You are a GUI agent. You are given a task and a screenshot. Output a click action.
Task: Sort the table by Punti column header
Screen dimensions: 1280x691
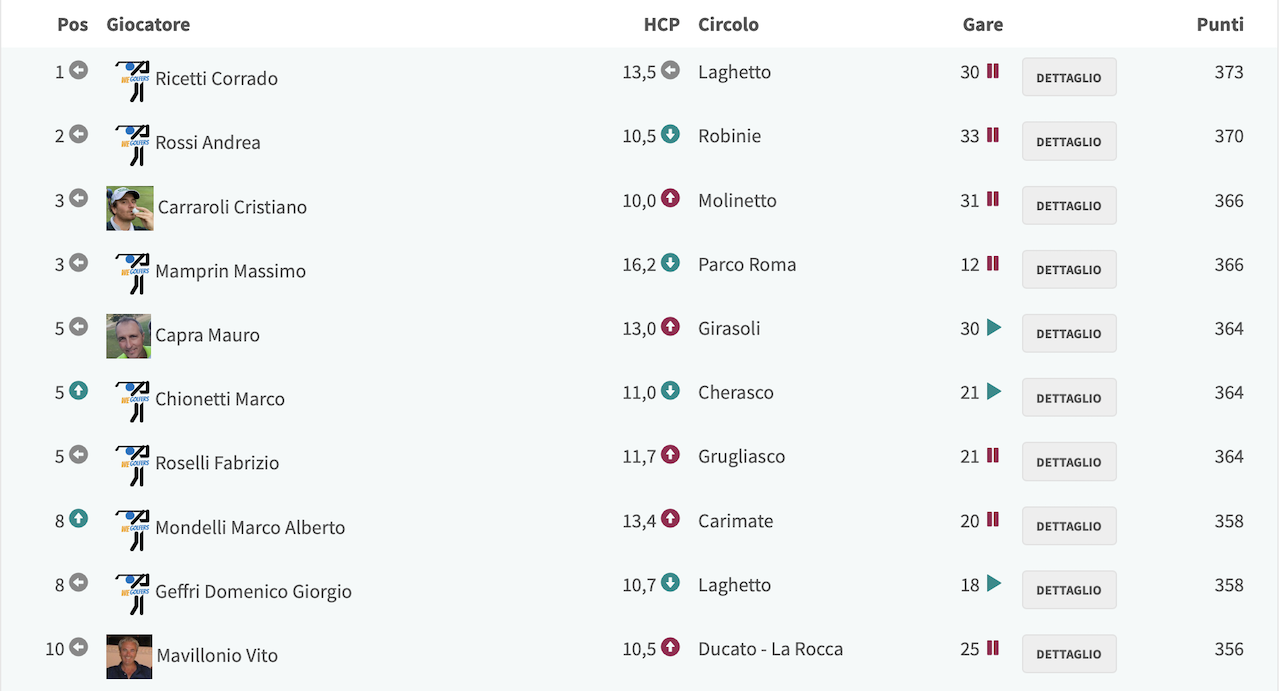click(1220, 24)
